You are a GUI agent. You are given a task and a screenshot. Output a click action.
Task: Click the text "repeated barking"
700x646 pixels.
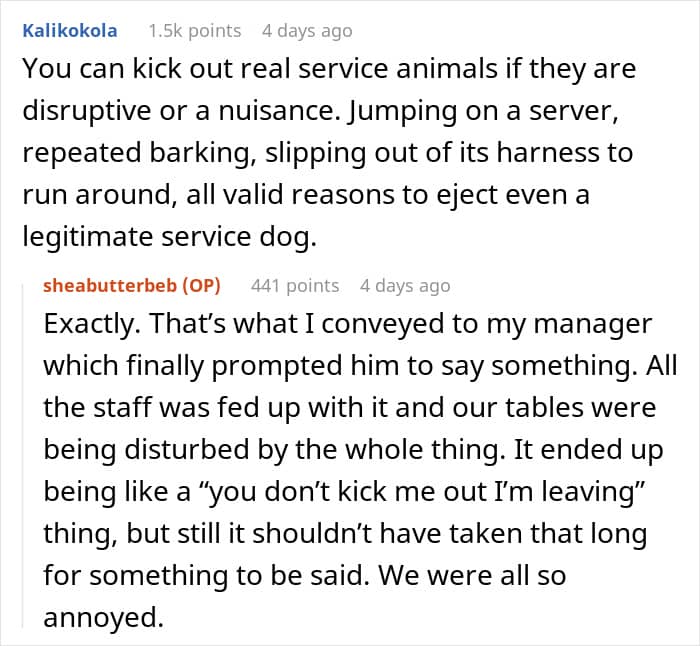138,153
